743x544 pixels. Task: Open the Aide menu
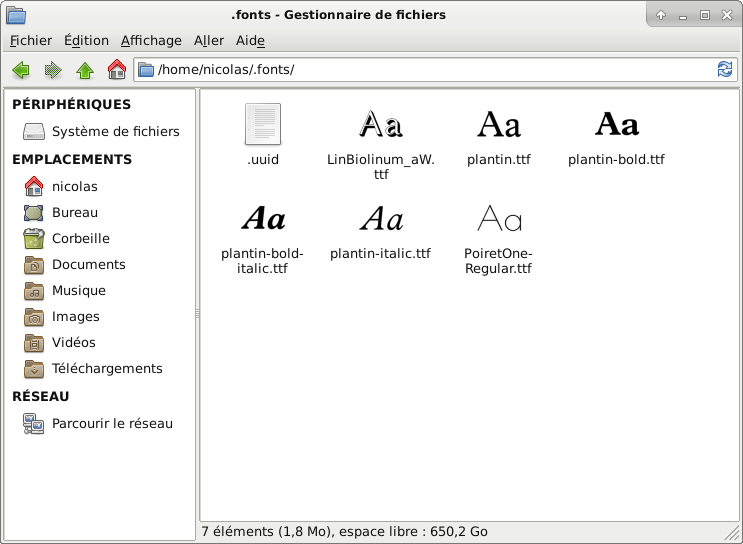coord(250,41)
